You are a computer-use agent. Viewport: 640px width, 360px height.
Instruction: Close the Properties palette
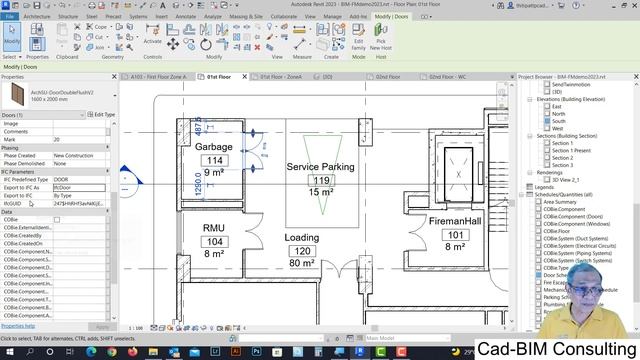(x=114, y=77)
